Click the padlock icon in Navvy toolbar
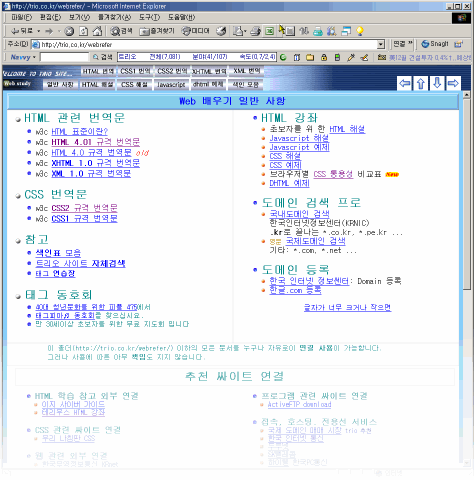The height and width of the screenshot is (480, 474). tap(324, 57)
